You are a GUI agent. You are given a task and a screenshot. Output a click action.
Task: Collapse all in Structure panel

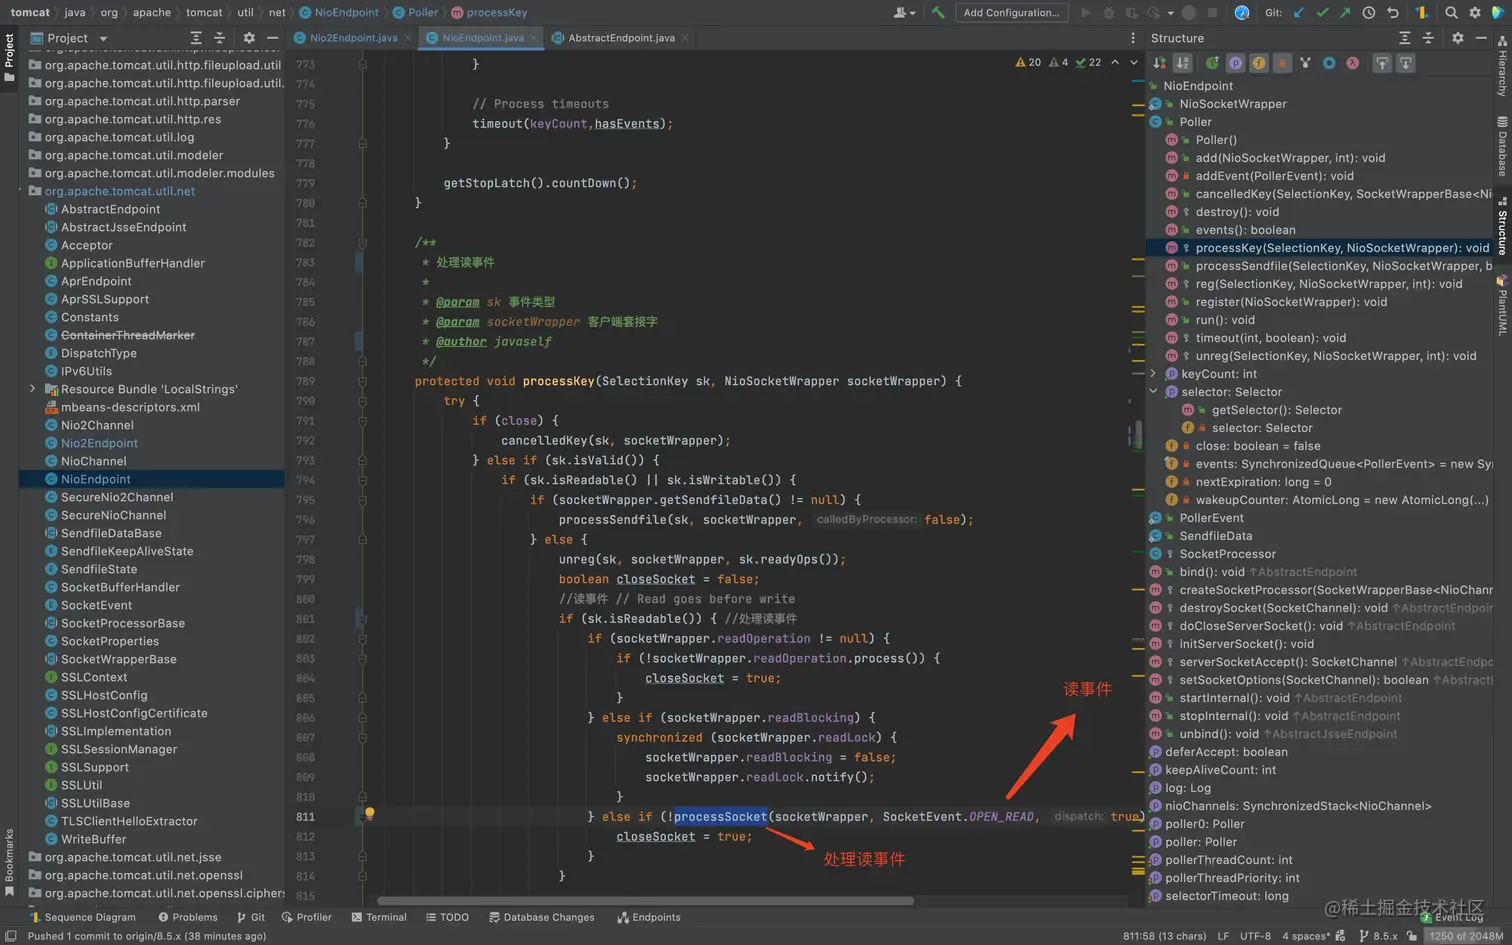coord(1428,38)
